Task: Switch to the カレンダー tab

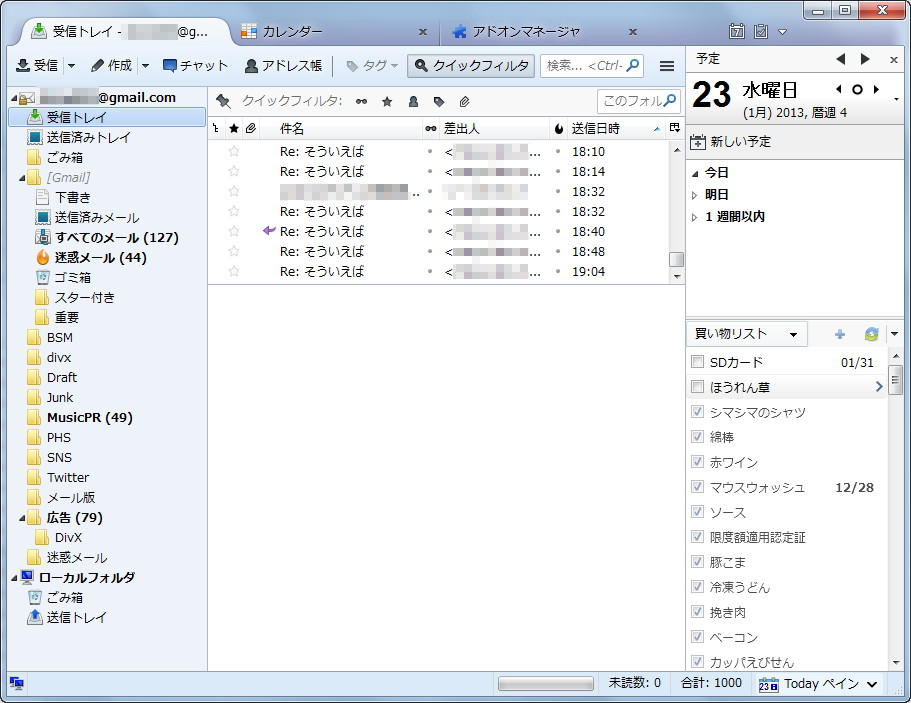Action: (290, 30)
